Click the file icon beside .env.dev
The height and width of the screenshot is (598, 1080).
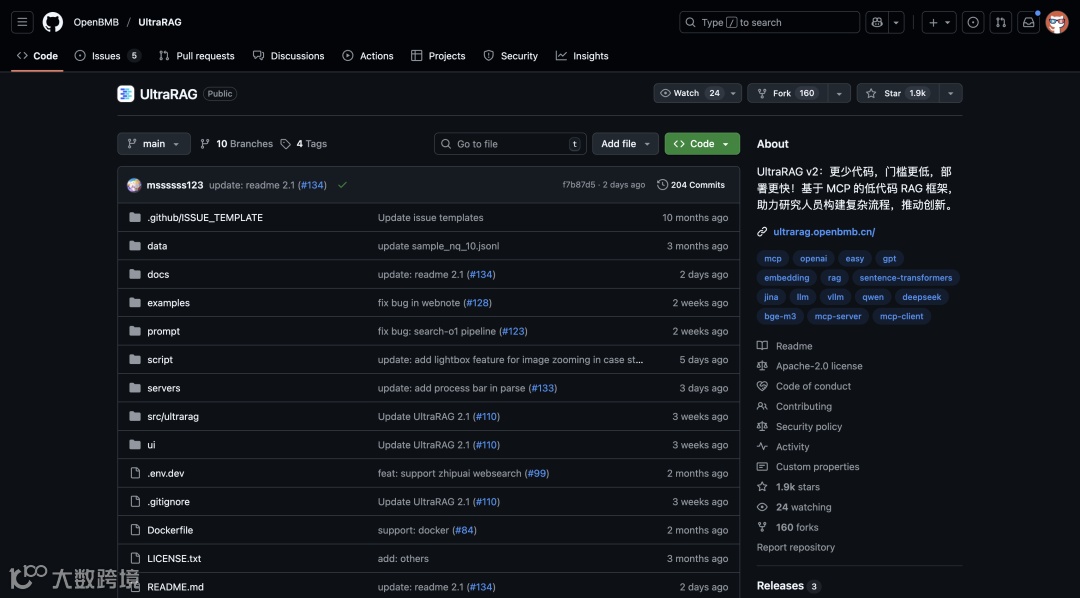point(135,473)
